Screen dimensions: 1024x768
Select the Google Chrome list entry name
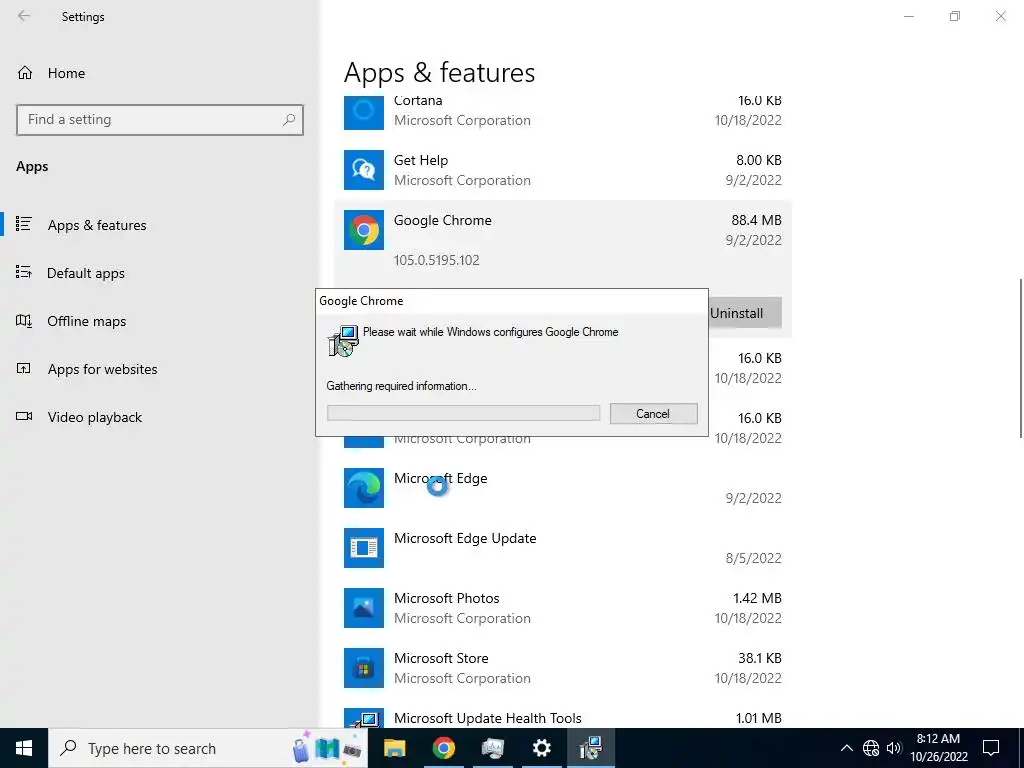point(442,220)
